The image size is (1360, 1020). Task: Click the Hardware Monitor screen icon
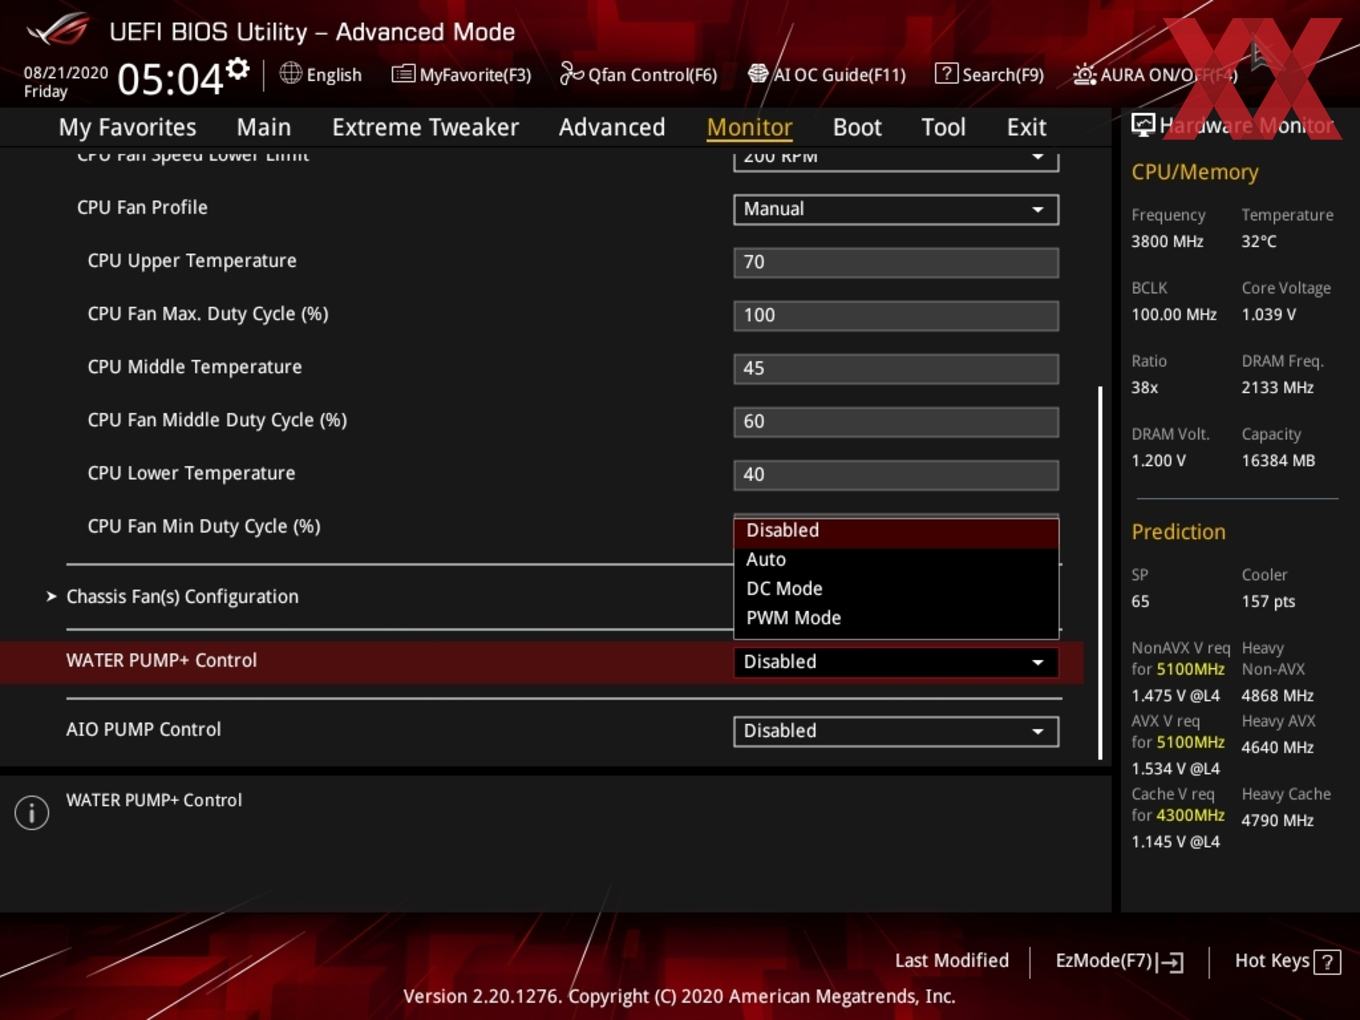pyautogui.click(x=1143, y=125)
